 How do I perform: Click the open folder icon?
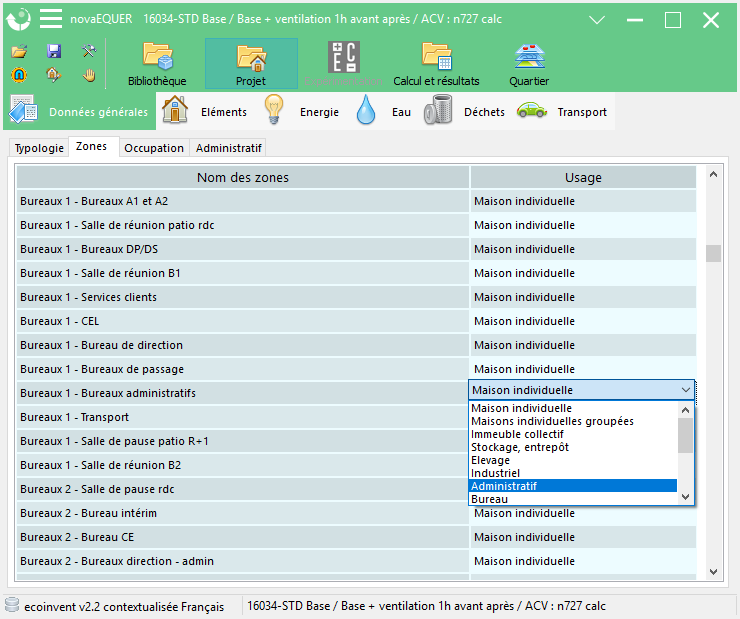(19, 51)
